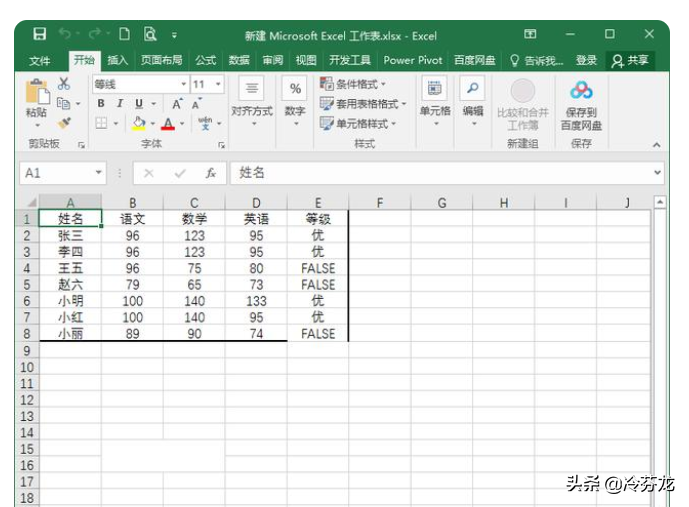Switch to Developer (开发工具) tab
Screen dimensions: 689x507
(350, 60)
